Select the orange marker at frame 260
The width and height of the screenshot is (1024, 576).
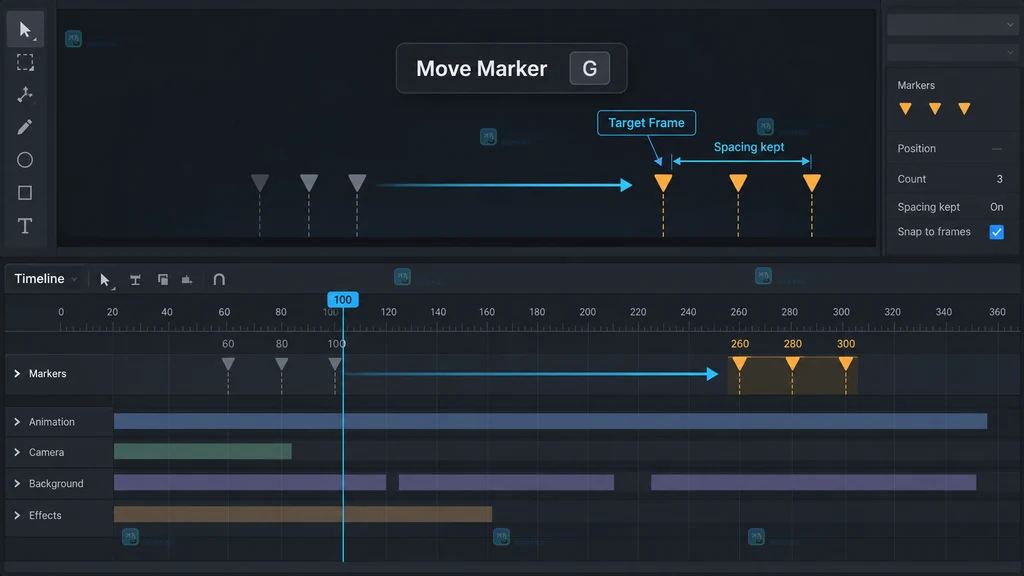pyautogui.click(x=739, y=364)
